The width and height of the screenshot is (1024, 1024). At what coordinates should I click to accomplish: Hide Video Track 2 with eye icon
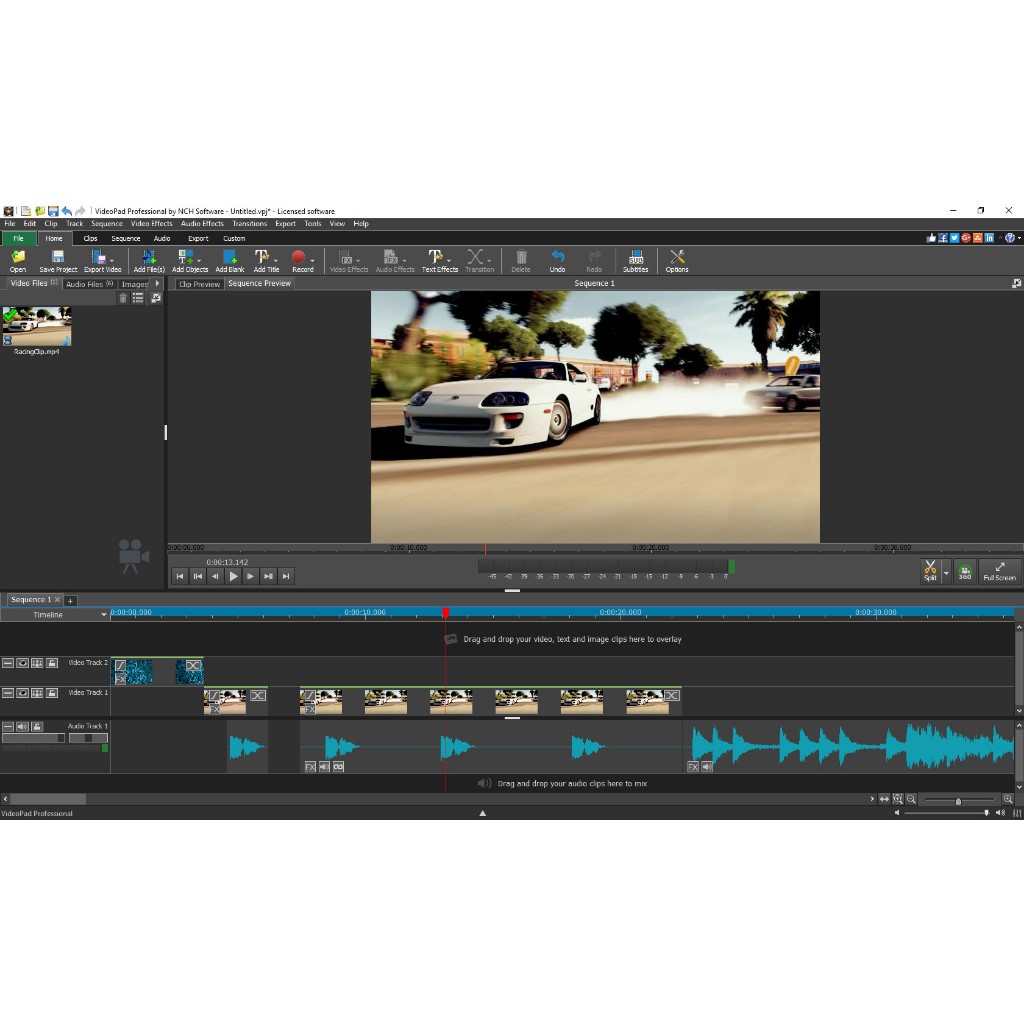22,663
